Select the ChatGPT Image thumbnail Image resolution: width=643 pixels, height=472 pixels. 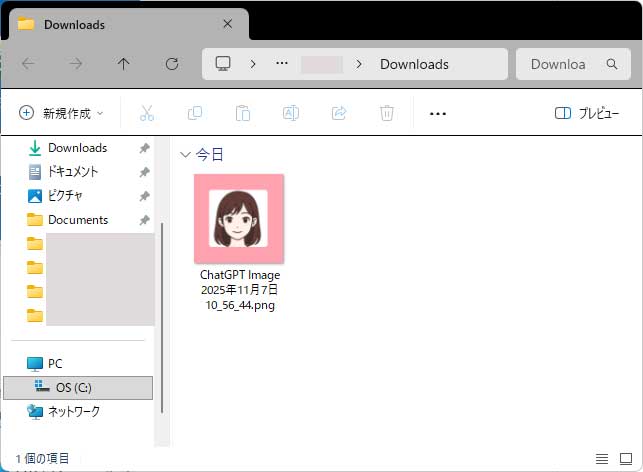pyautogui.click(x=239, y=219)
